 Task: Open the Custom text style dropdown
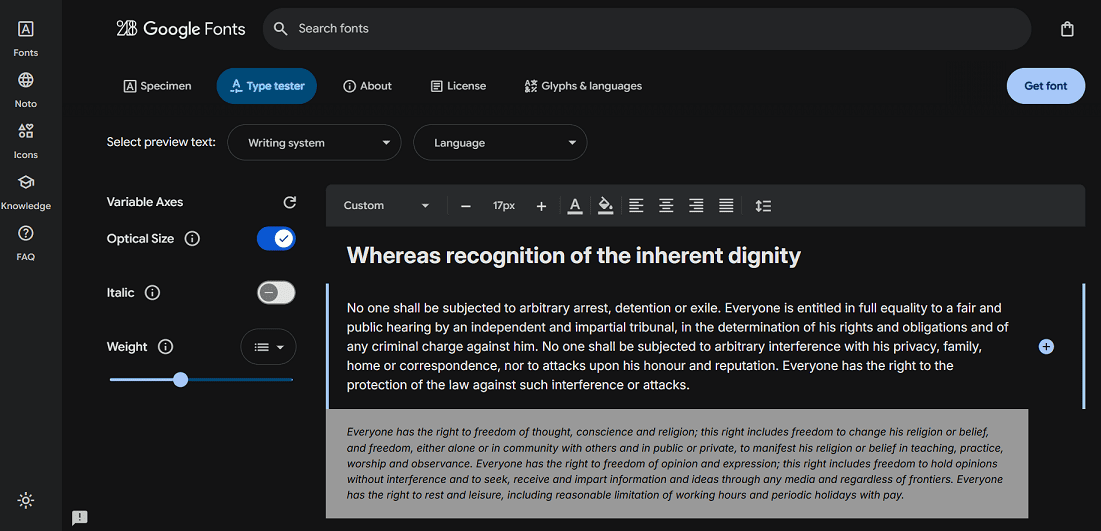[x=386, y=206]
